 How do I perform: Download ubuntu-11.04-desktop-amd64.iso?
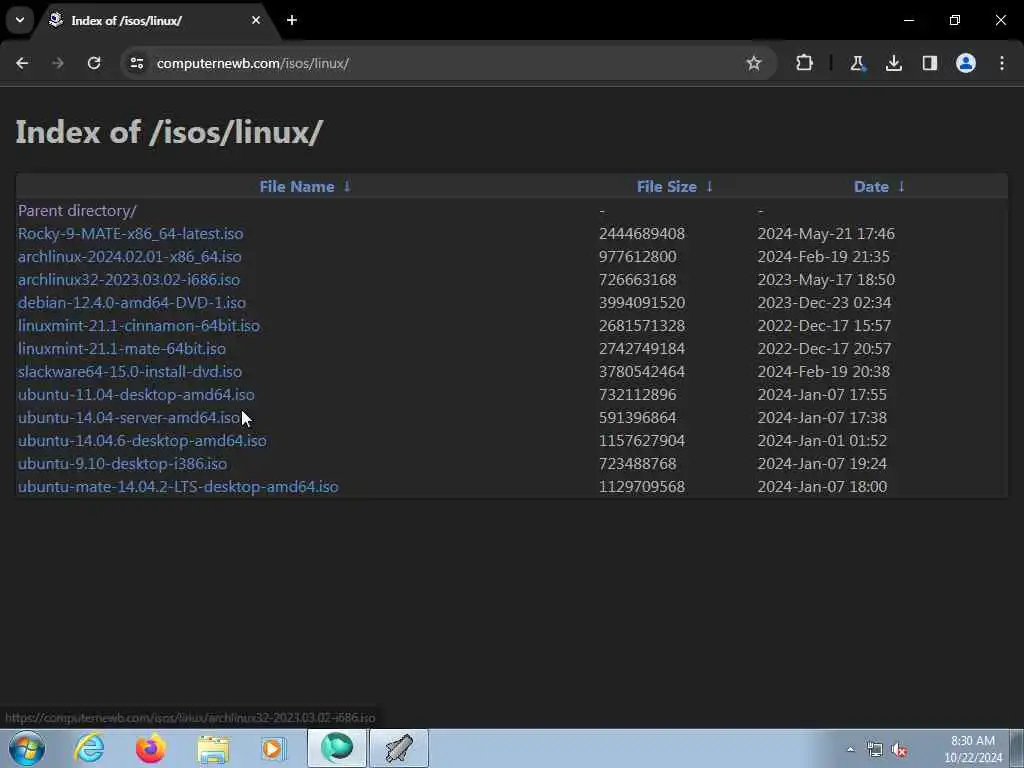136,394
